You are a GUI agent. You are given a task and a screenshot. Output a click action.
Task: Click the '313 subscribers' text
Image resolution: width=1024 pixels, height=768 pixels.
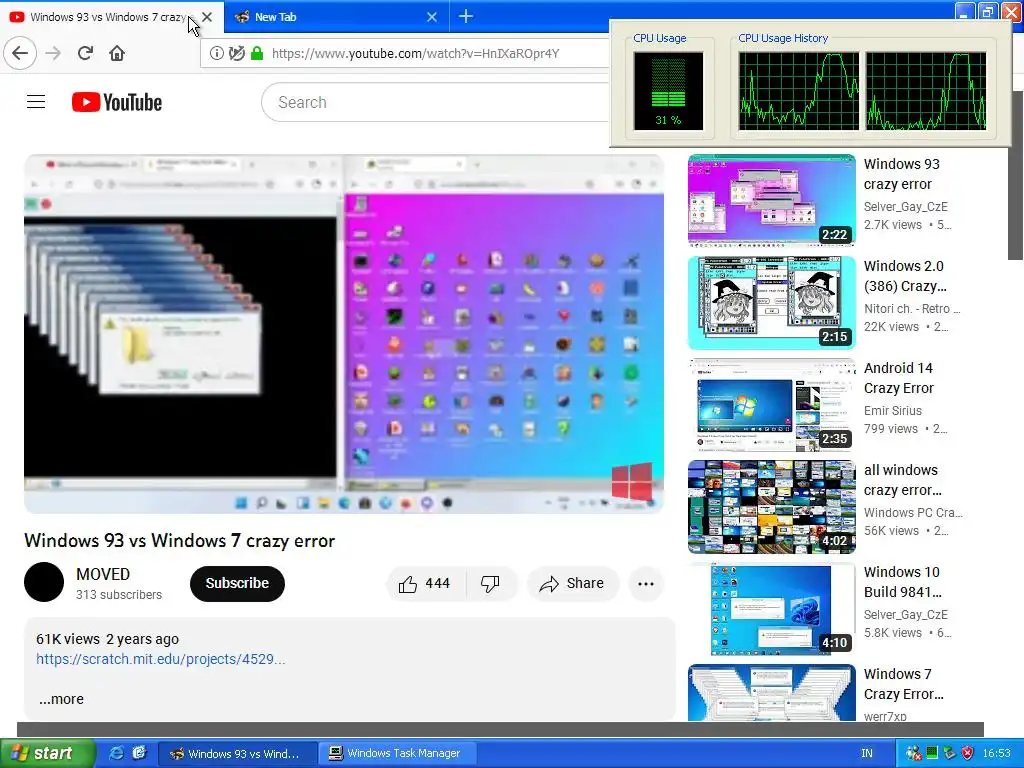(x=119, y=594)
